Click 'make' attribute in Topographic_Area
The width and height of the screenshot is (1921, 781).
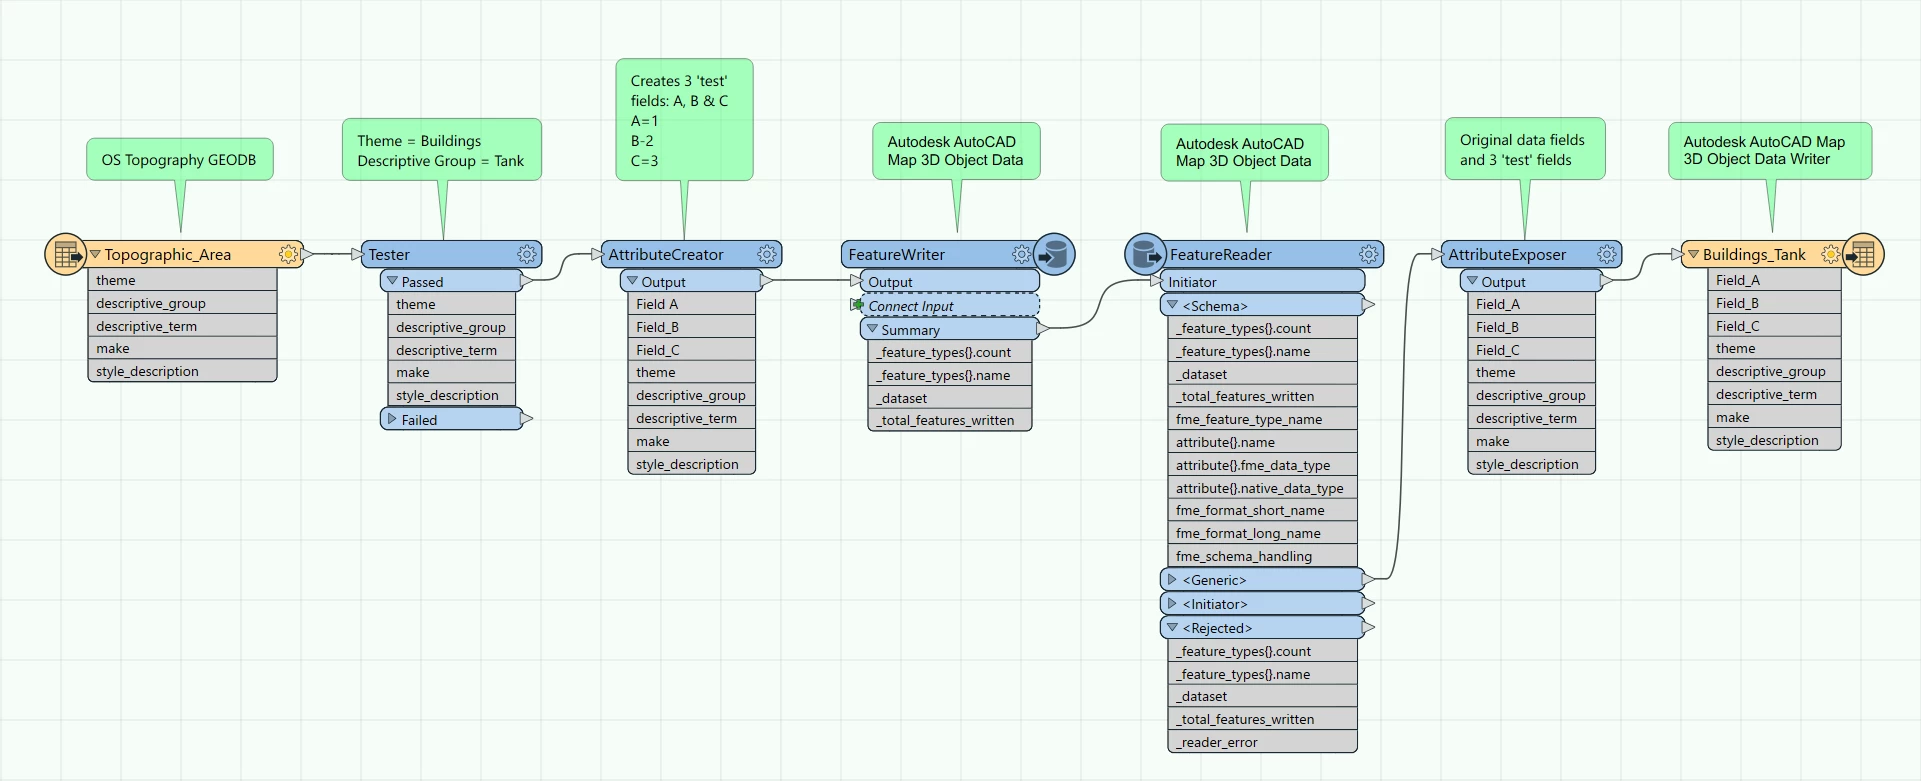point(182,348)
